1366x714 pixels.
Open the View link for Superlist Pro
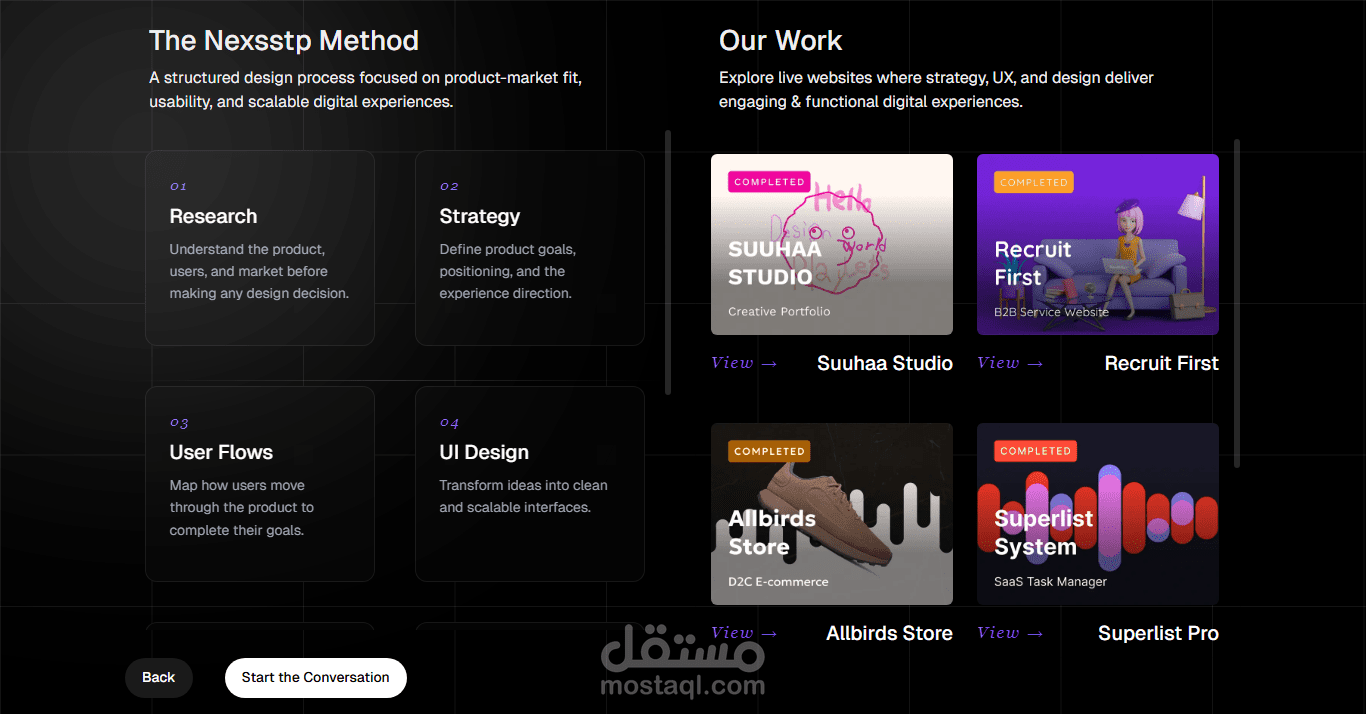pos(1010,632)
